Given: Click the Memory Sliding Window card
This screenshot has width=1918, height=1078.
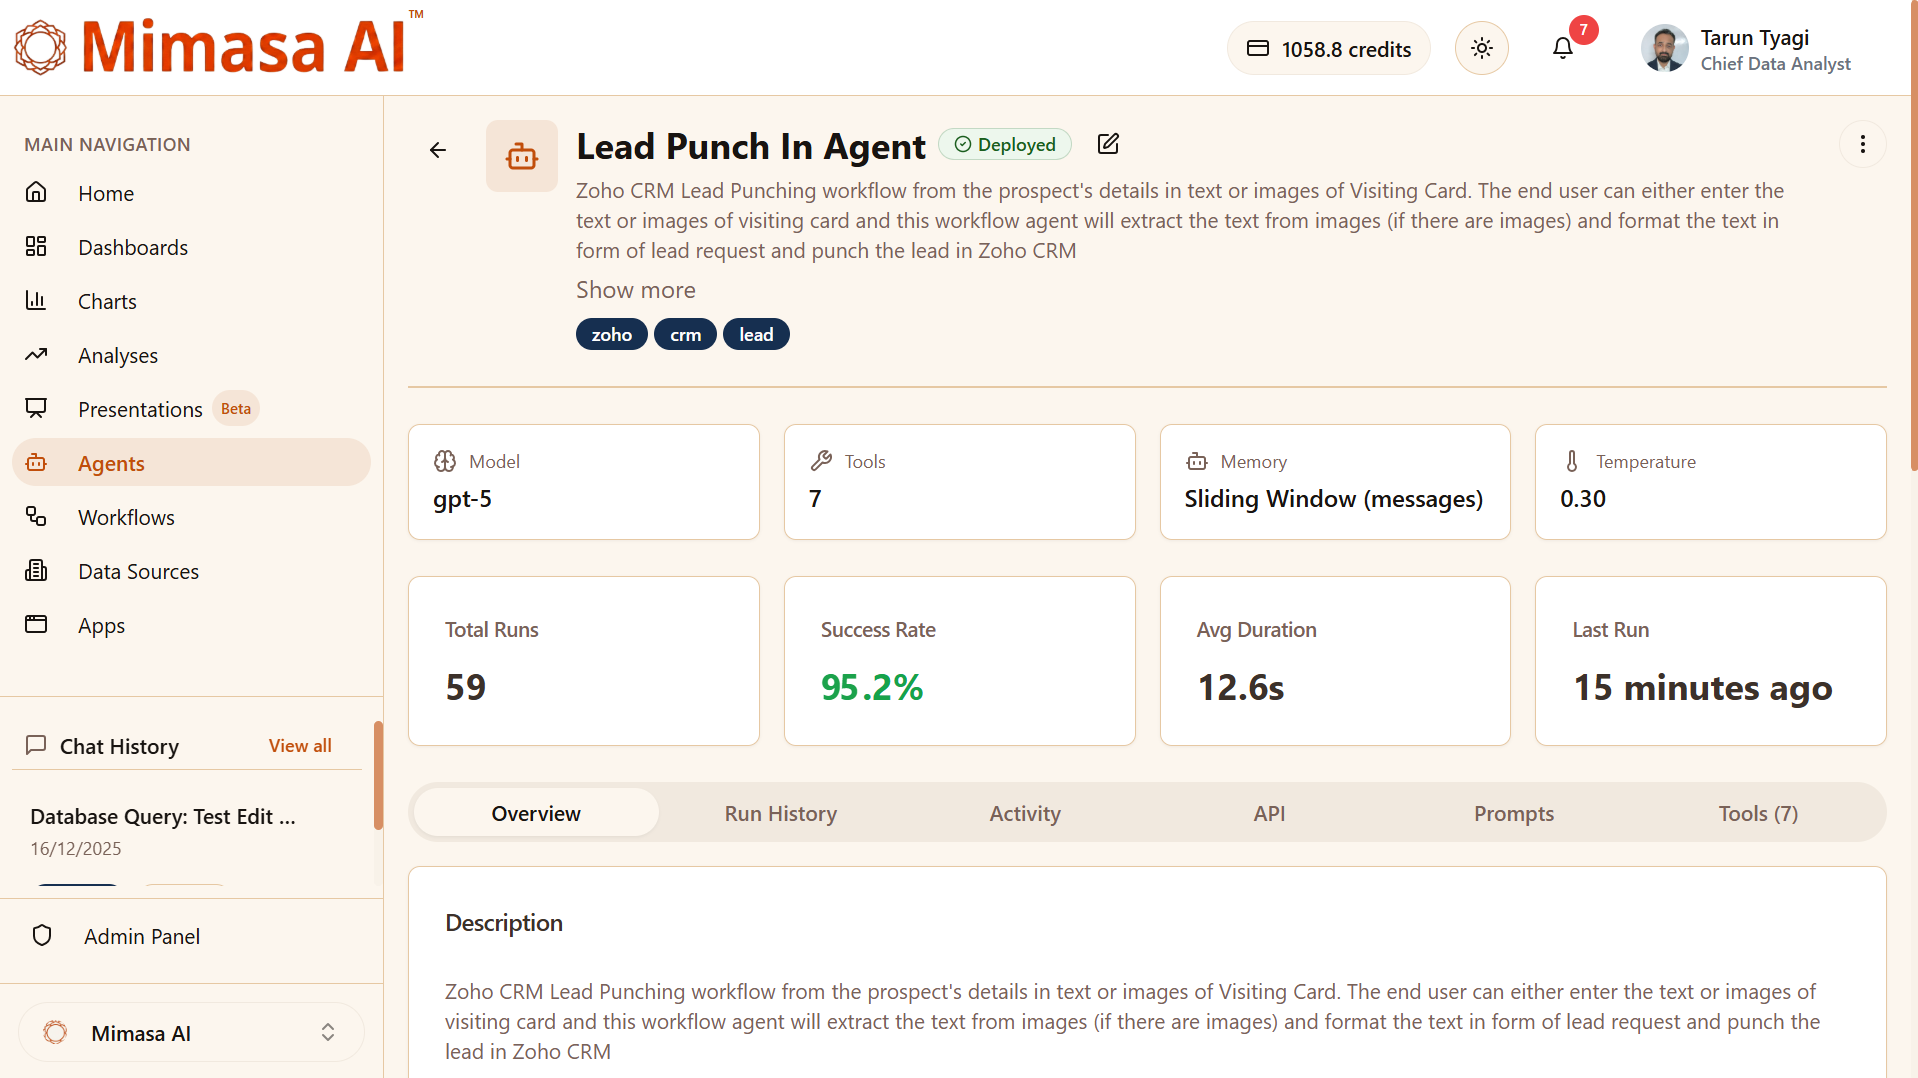Looking at the screenshot, I should (1335, 482).
